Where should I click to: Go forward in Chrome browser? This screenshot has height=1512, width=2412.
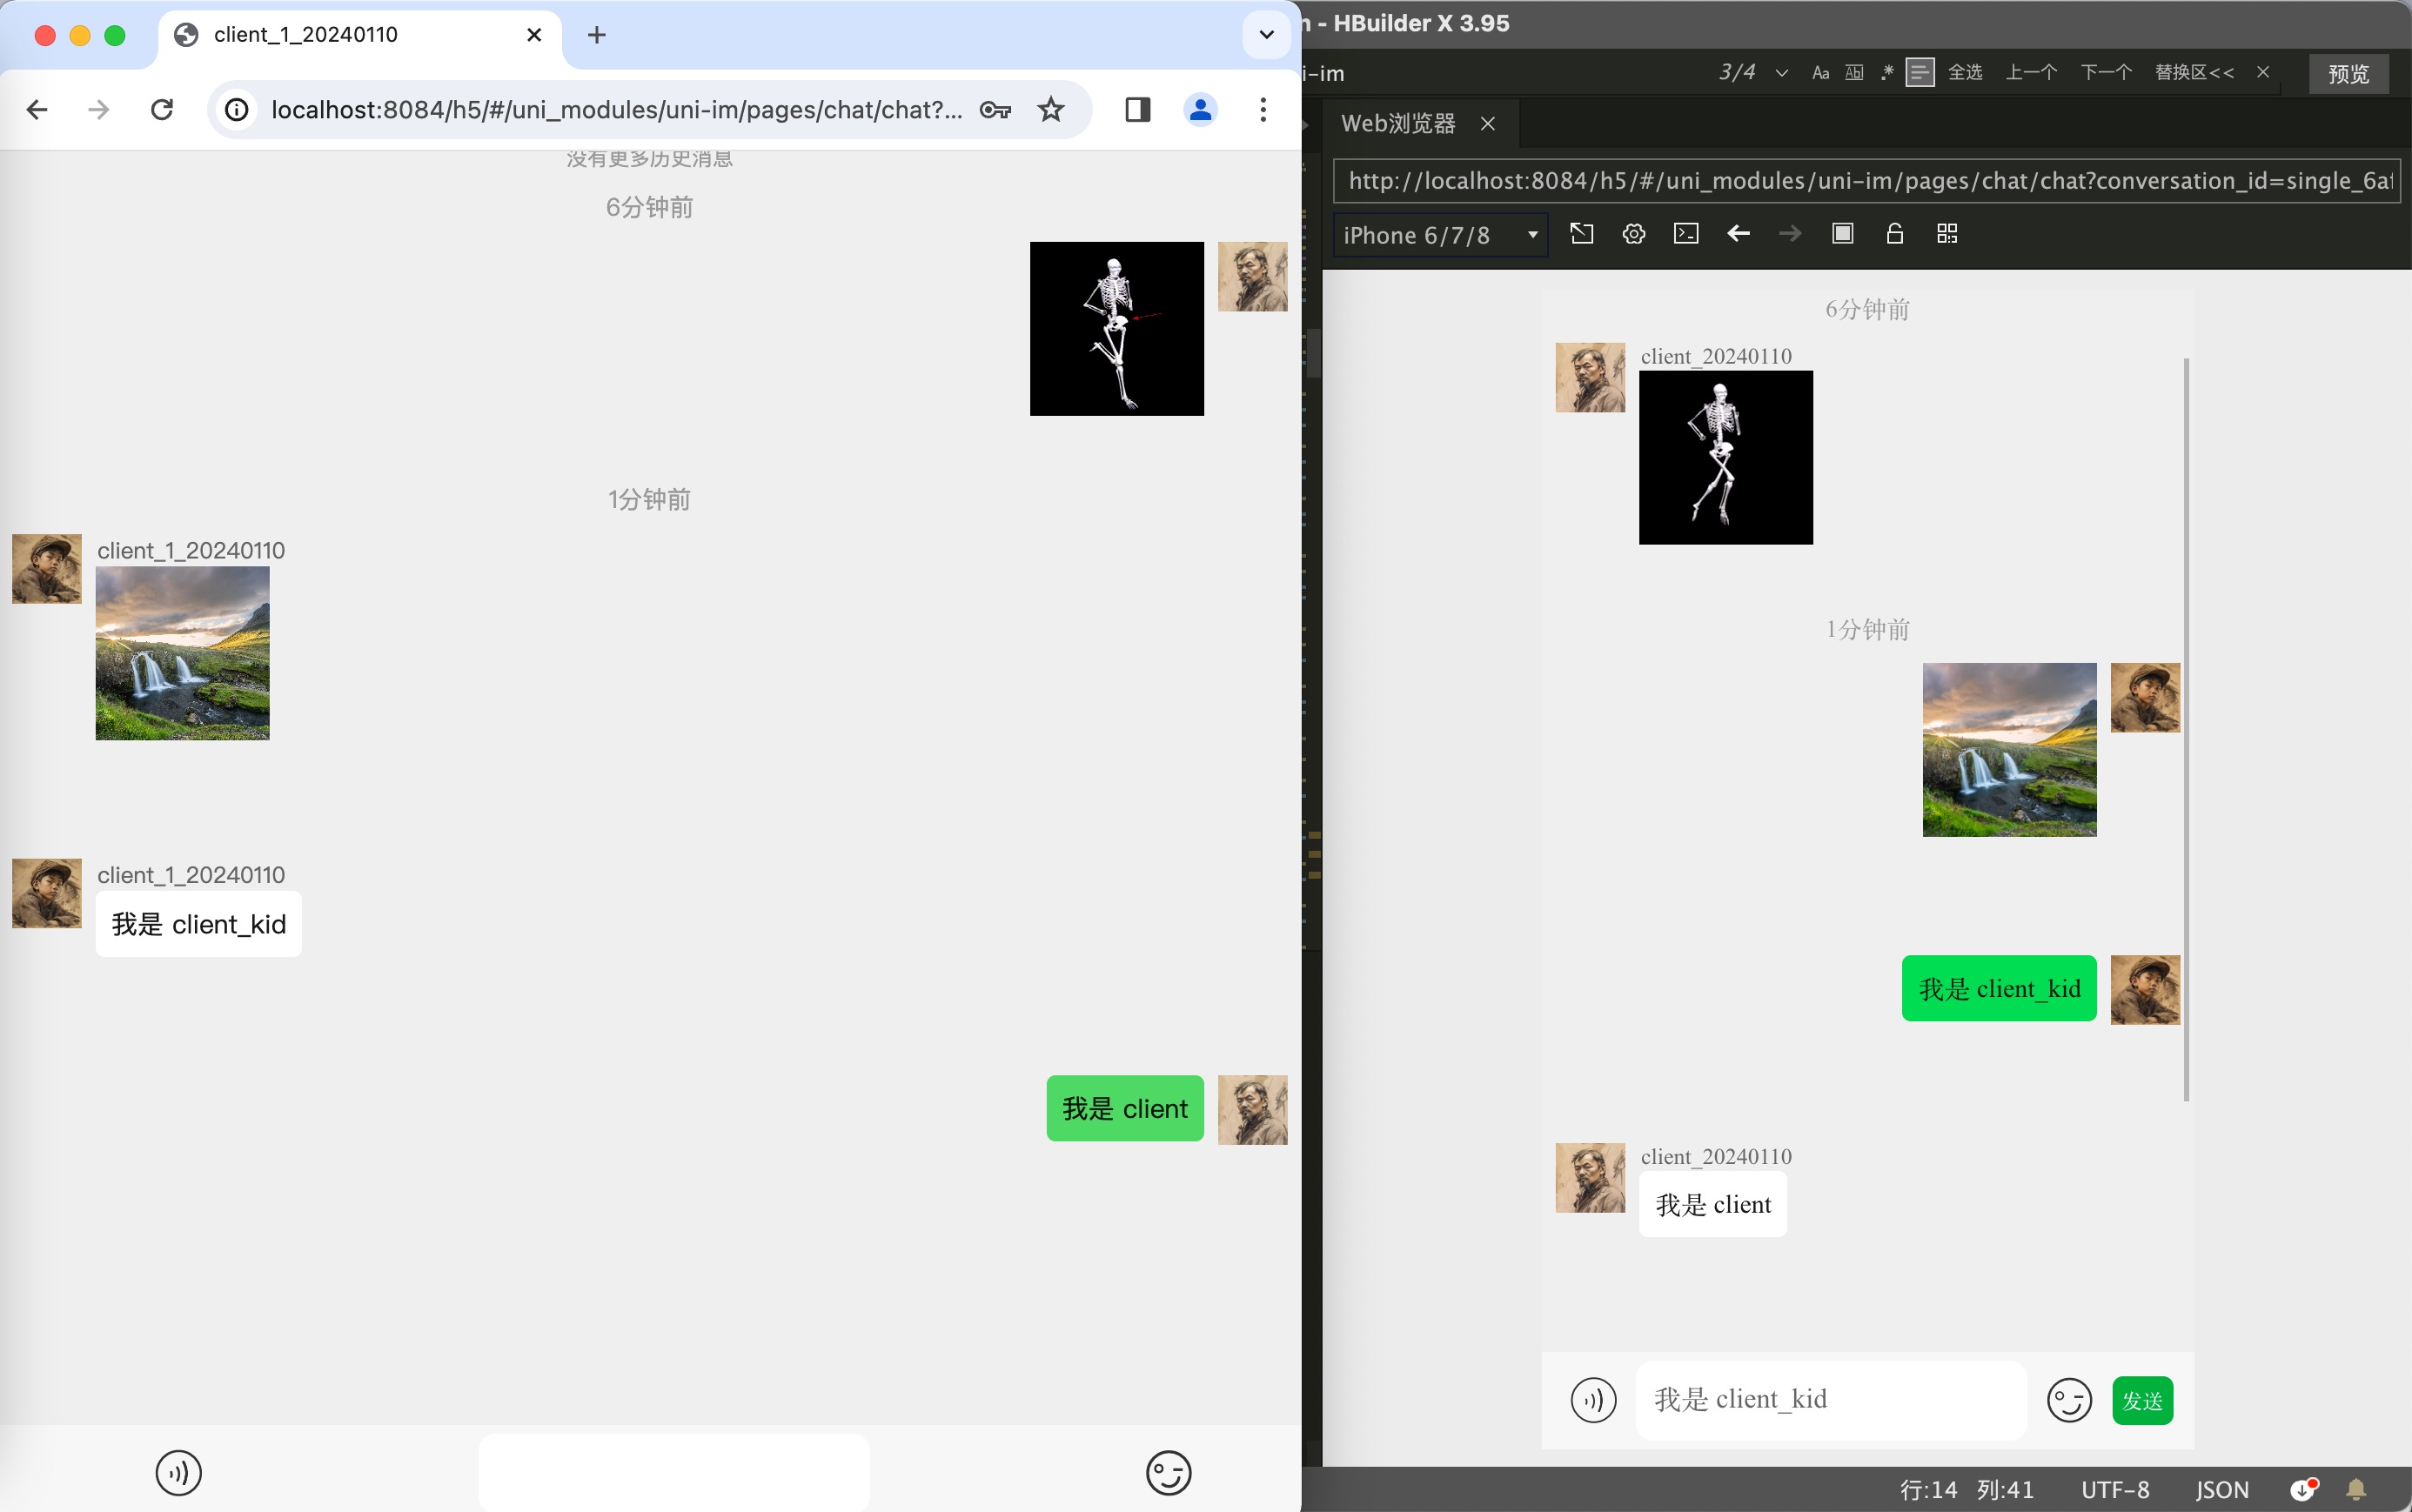point(98,109)
